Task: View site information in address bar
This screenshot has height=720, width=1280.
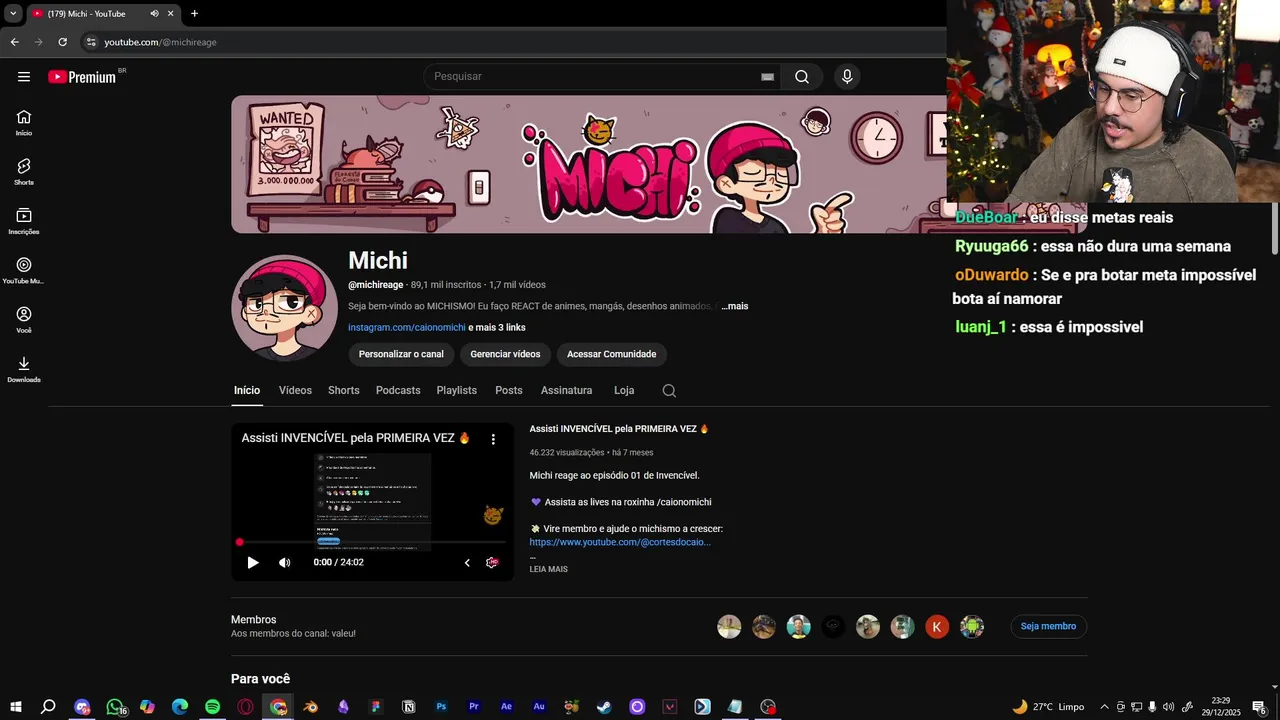Action: coord(91,42)
